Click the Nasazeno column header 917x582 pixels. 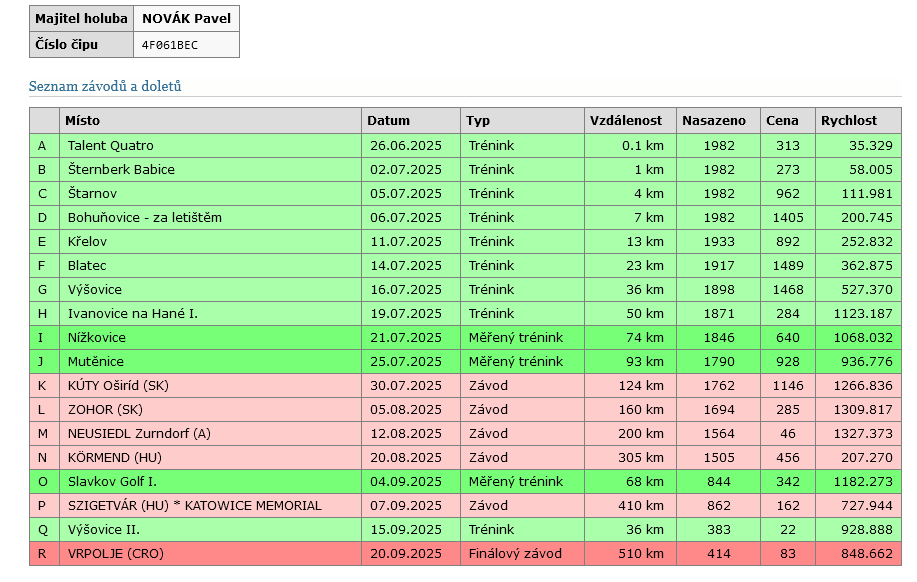coord(713,121)
